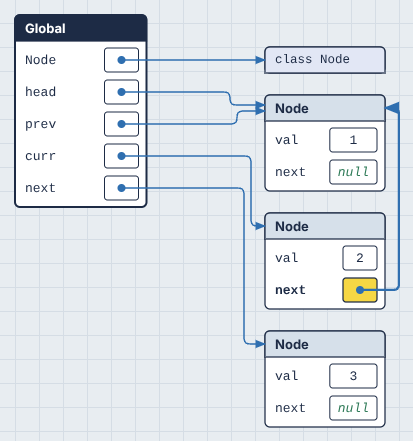Click the pointer box of Node variable
Viewport: 413px width, 441px height.
[121, 60]
